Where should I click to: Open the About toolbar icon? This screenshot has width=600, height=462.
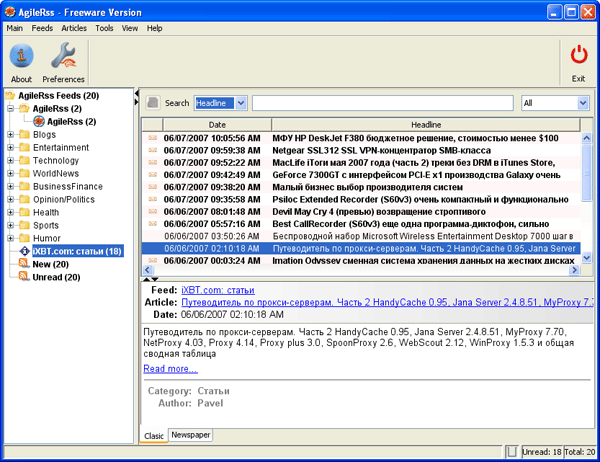[21, 56]
